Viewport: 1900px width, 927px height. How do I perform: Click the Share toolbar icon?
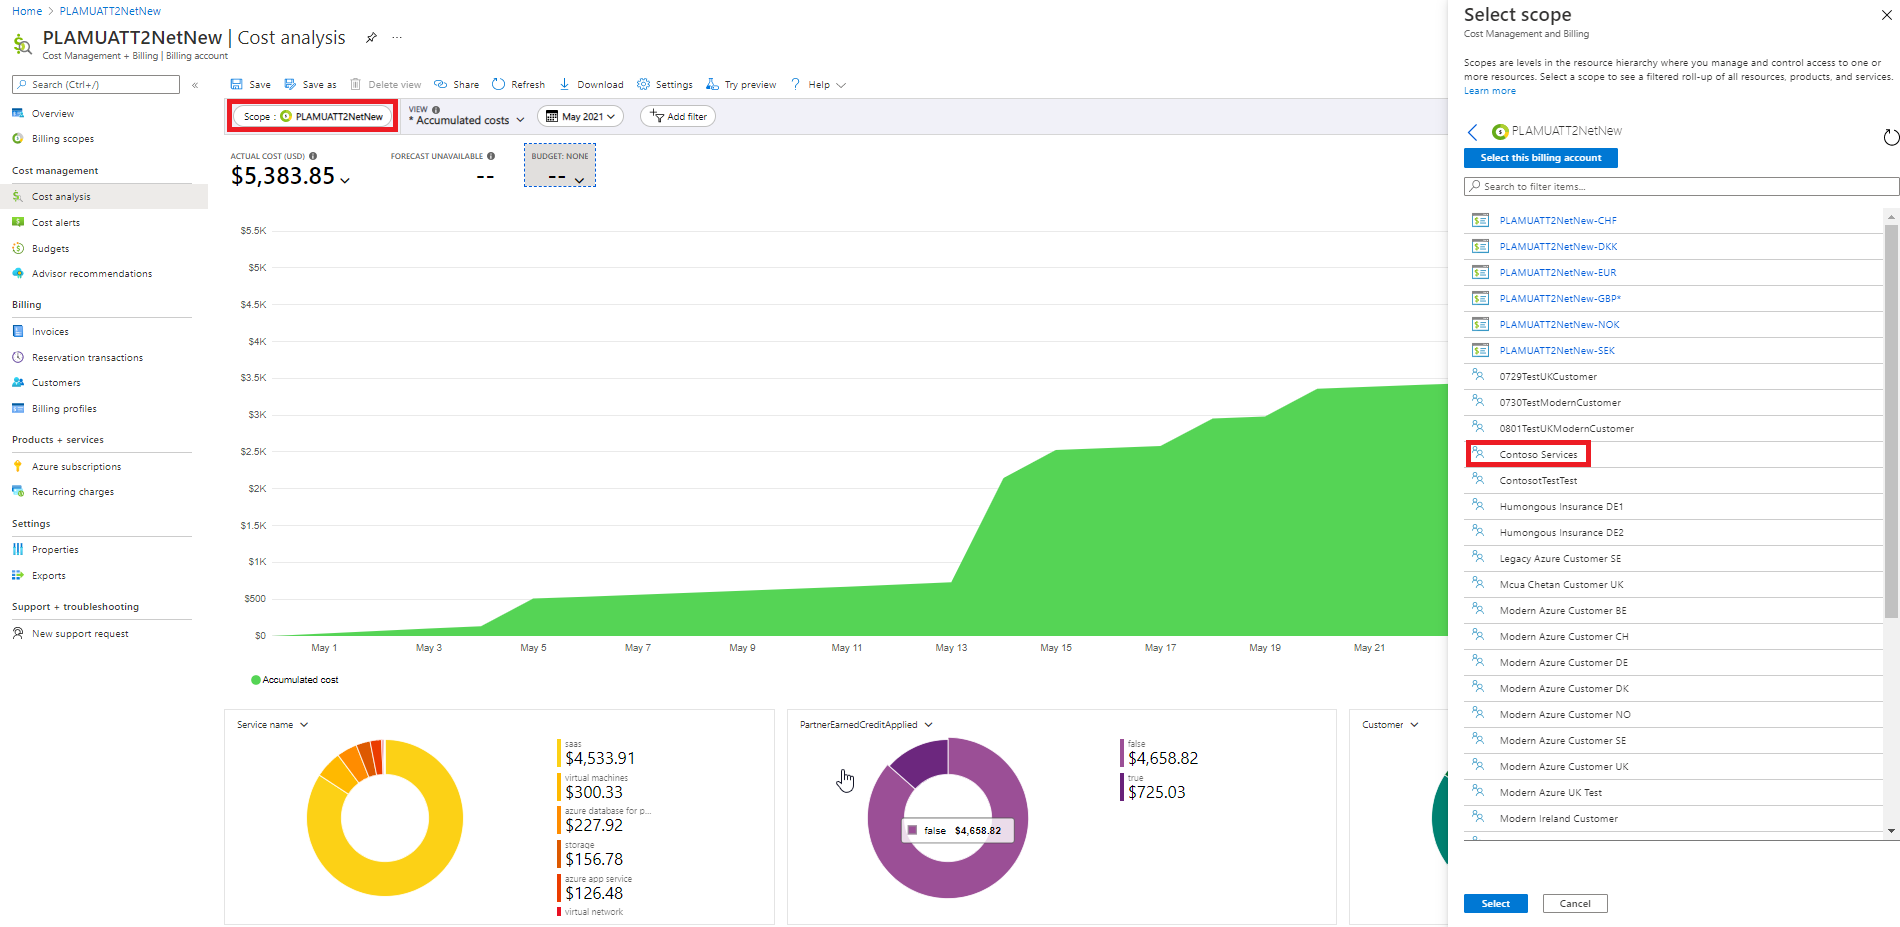[x=441, y=85]
